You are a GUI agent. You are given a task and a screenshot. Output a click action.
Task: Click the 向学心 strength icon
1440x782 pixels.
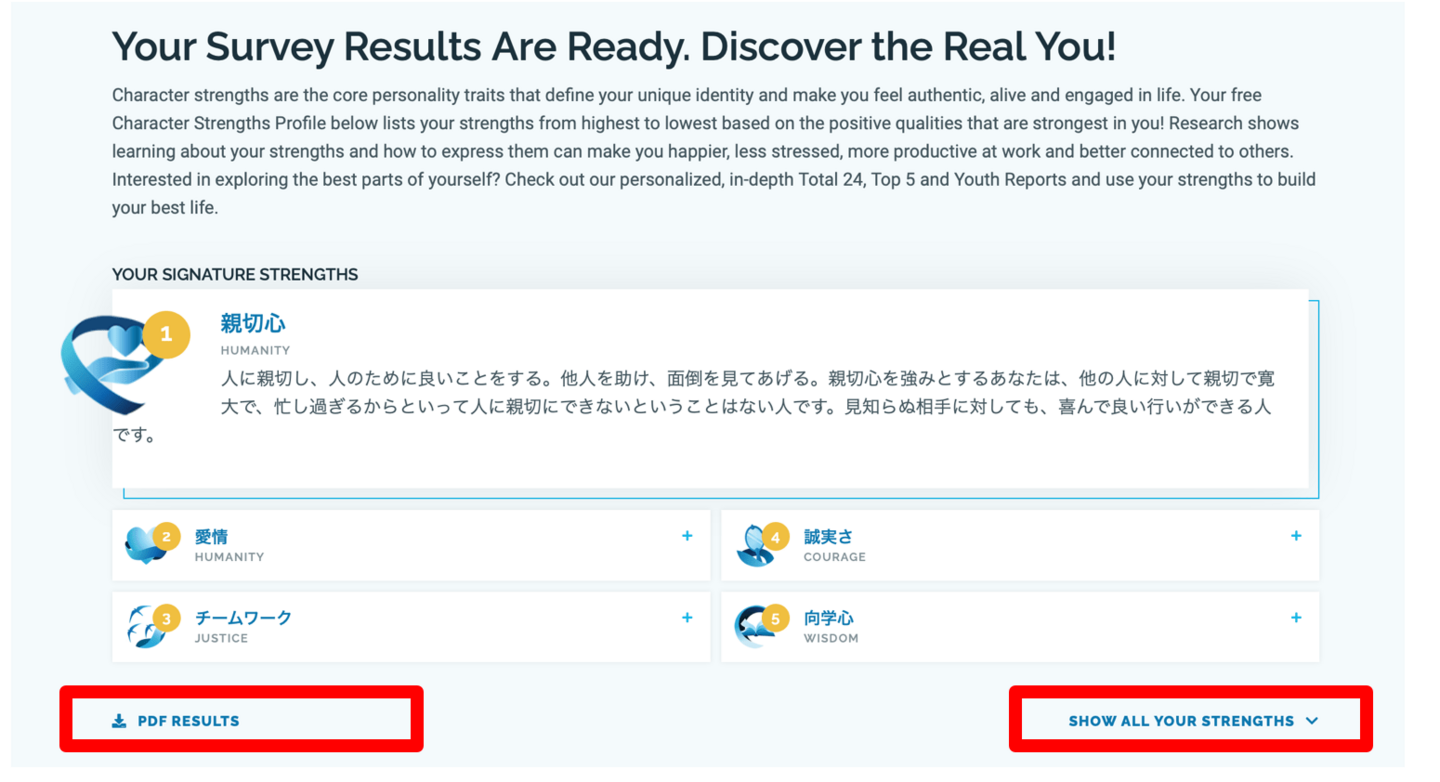751,628
